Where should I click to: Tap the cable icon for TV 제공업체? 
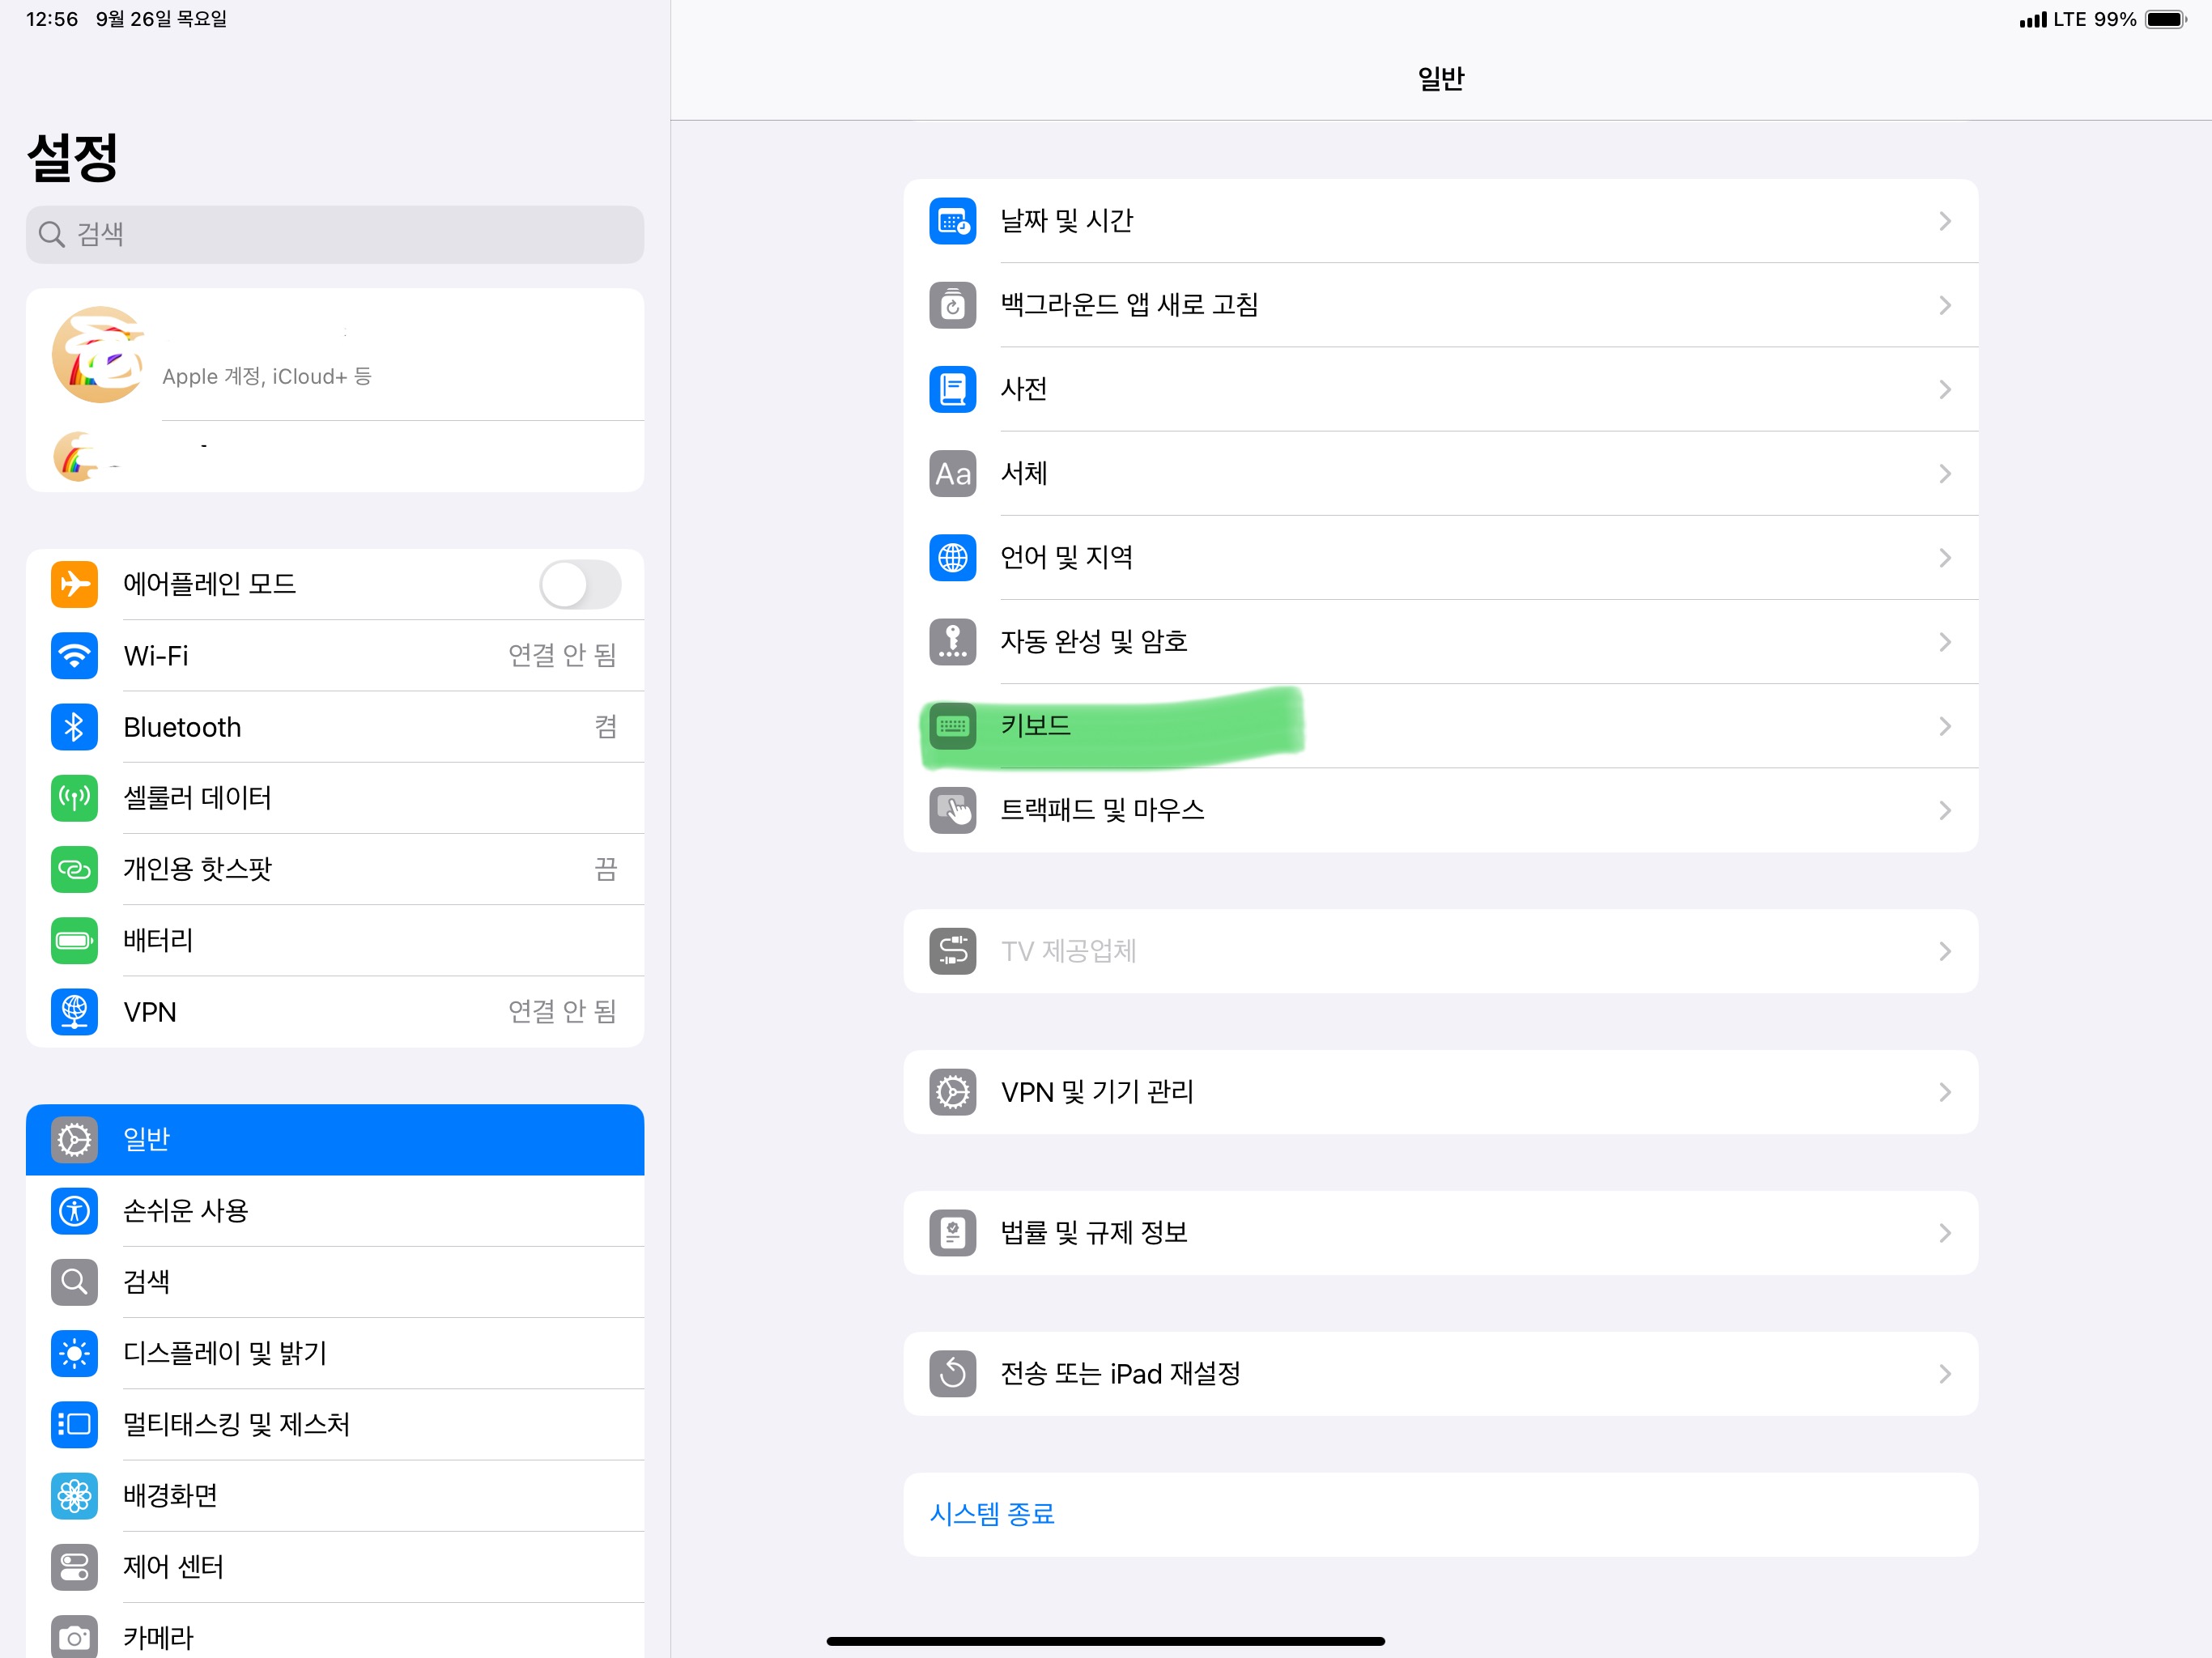pyautogui.click(x=953, y=951)
